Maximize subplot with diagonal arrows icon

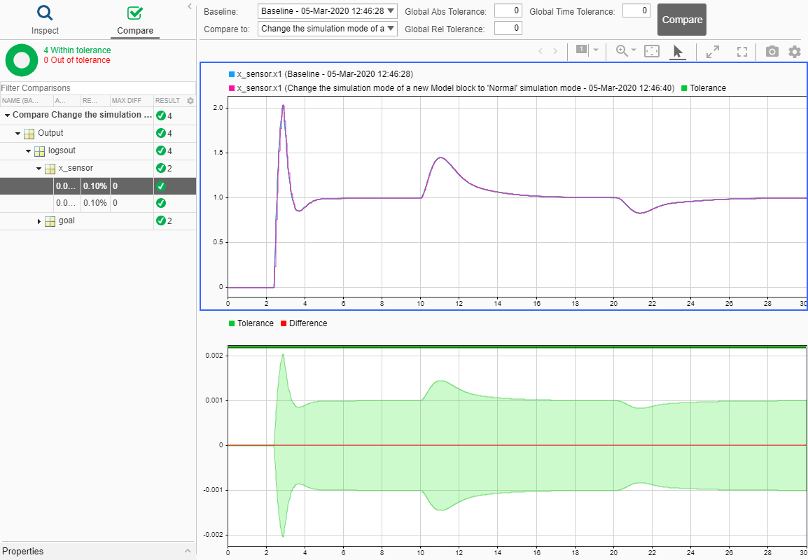coord(713,52)
